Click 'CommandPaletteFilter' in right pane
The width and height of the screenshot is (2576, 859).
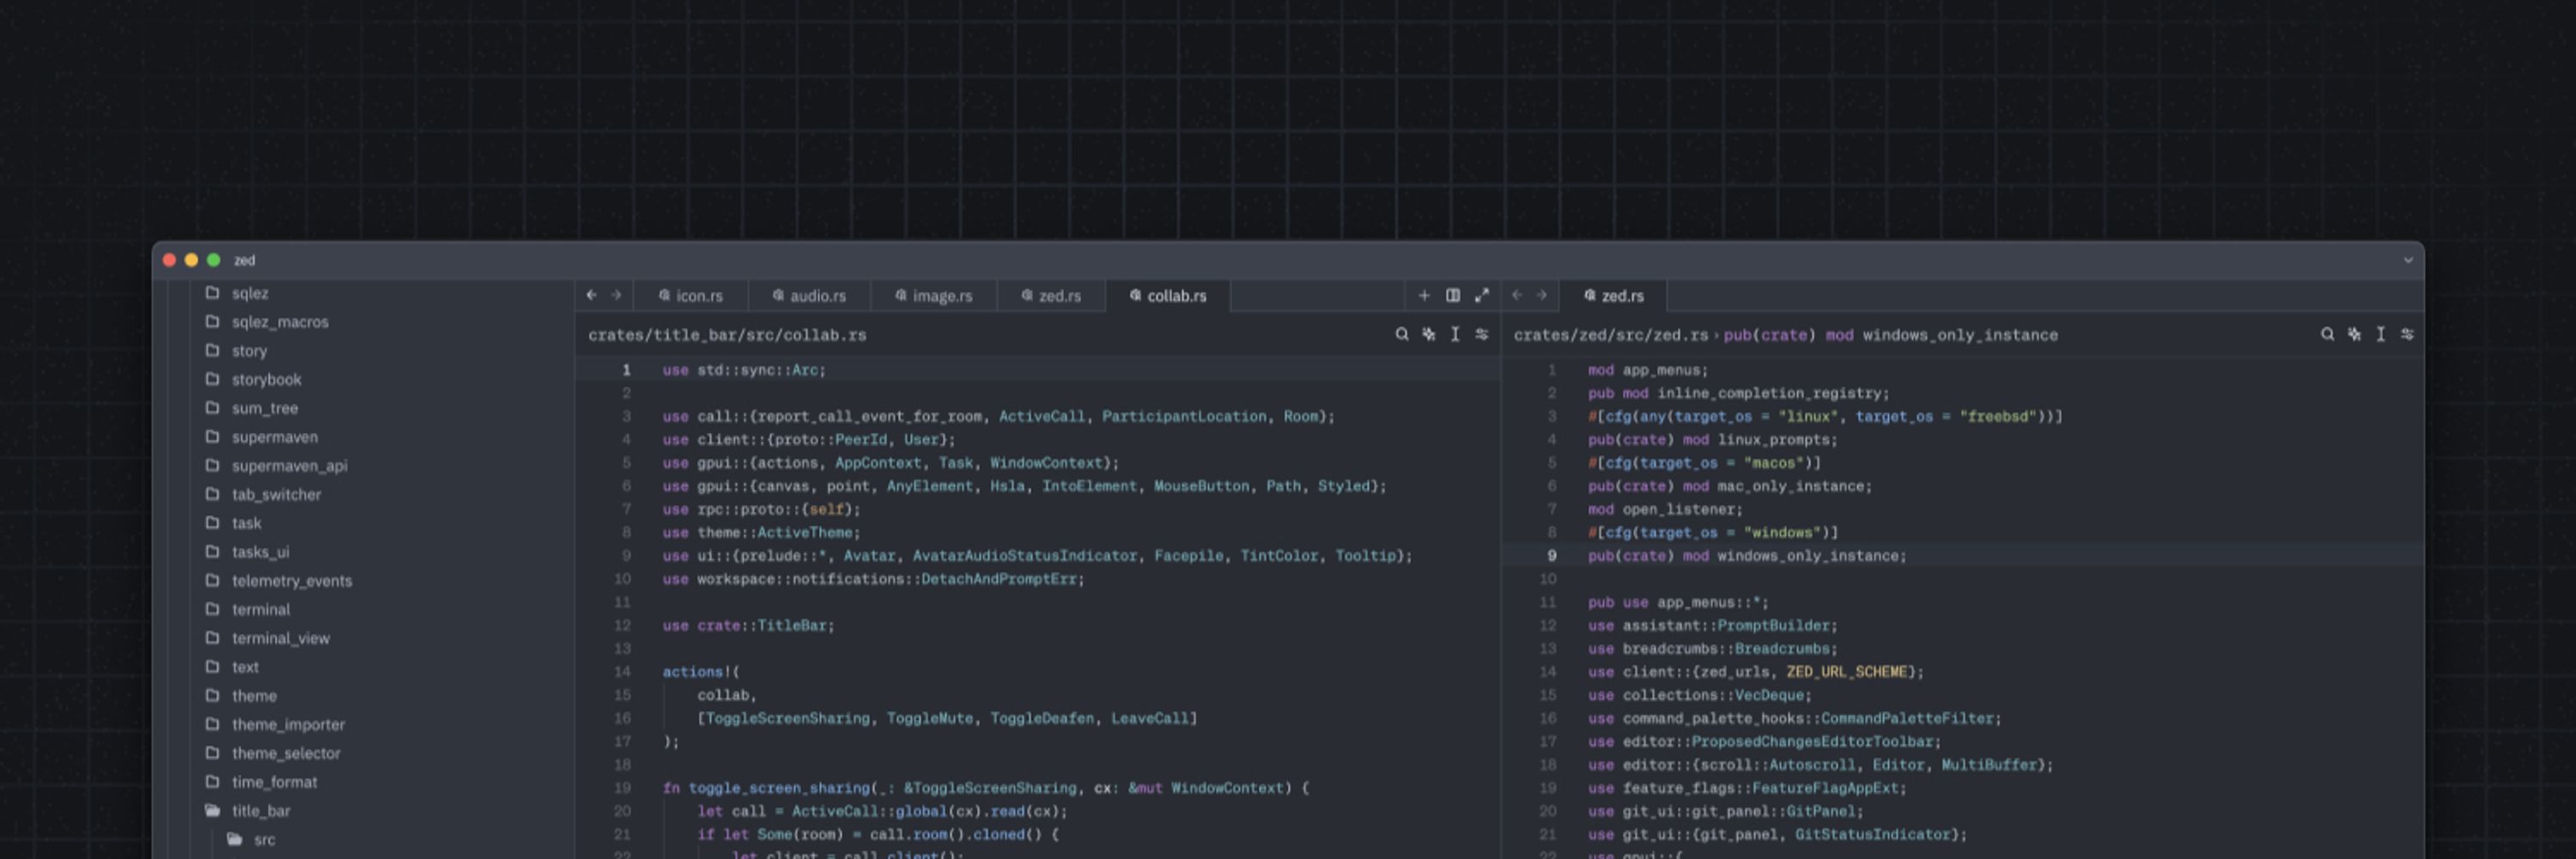(x=1907, y=718)
